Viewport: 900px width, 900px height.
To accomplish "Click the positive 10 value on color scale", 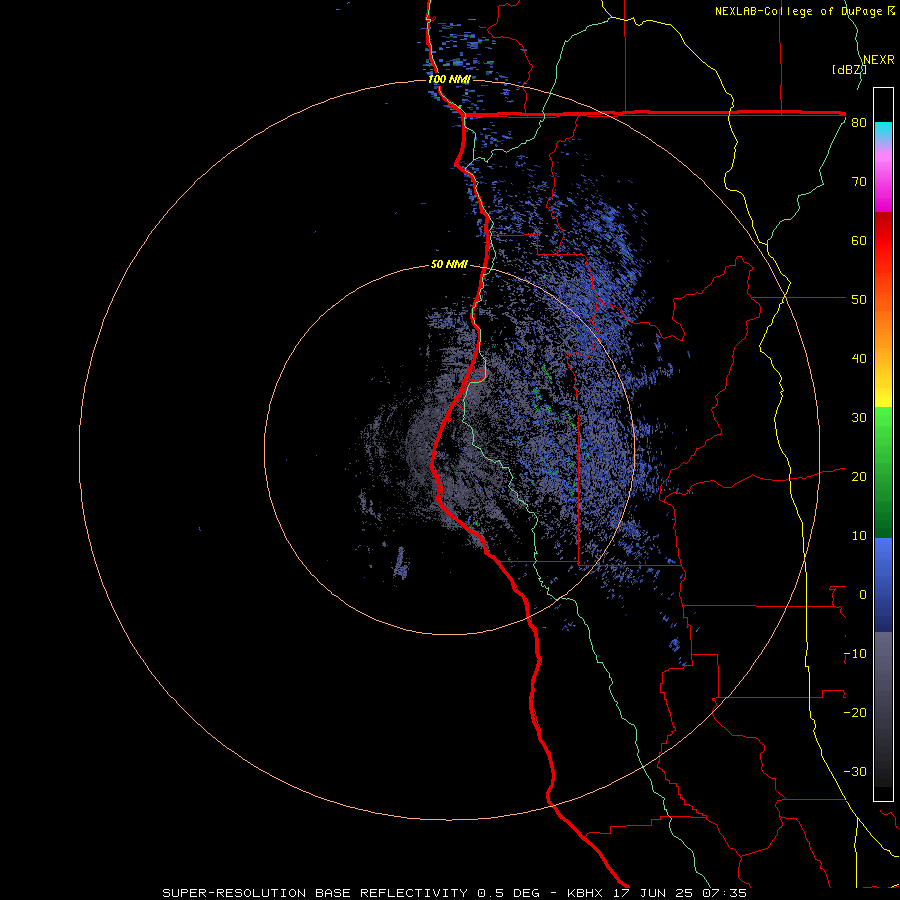I will click(859, 536).
